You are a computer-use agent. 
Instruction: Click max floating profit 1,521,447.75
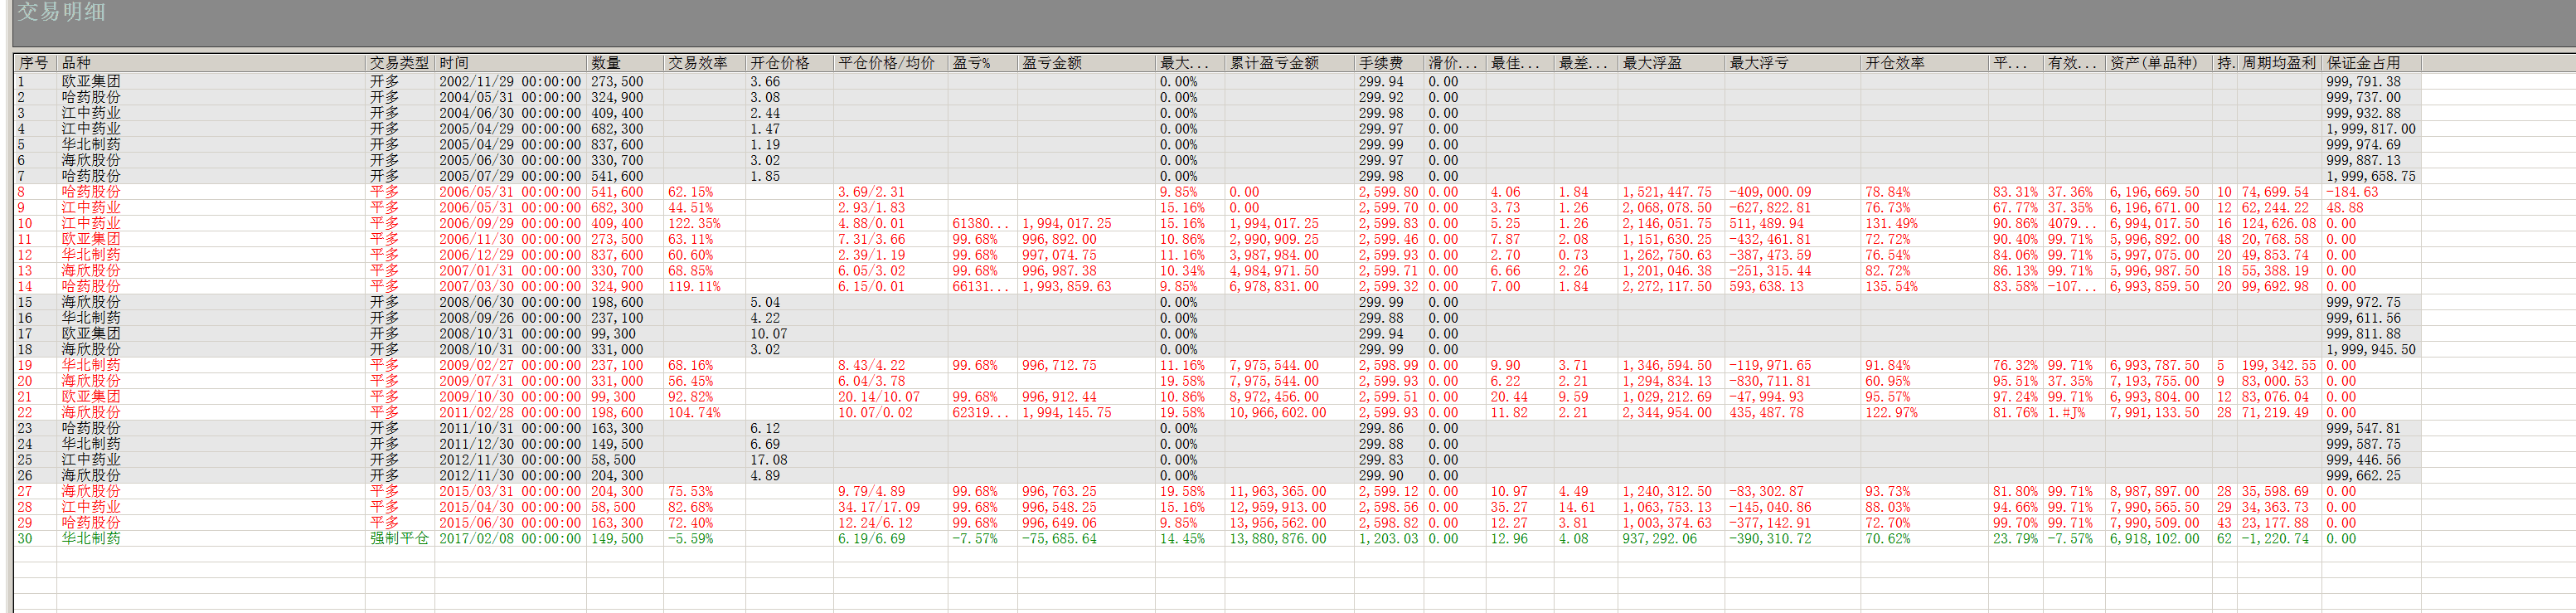(x=1667, y=192)
